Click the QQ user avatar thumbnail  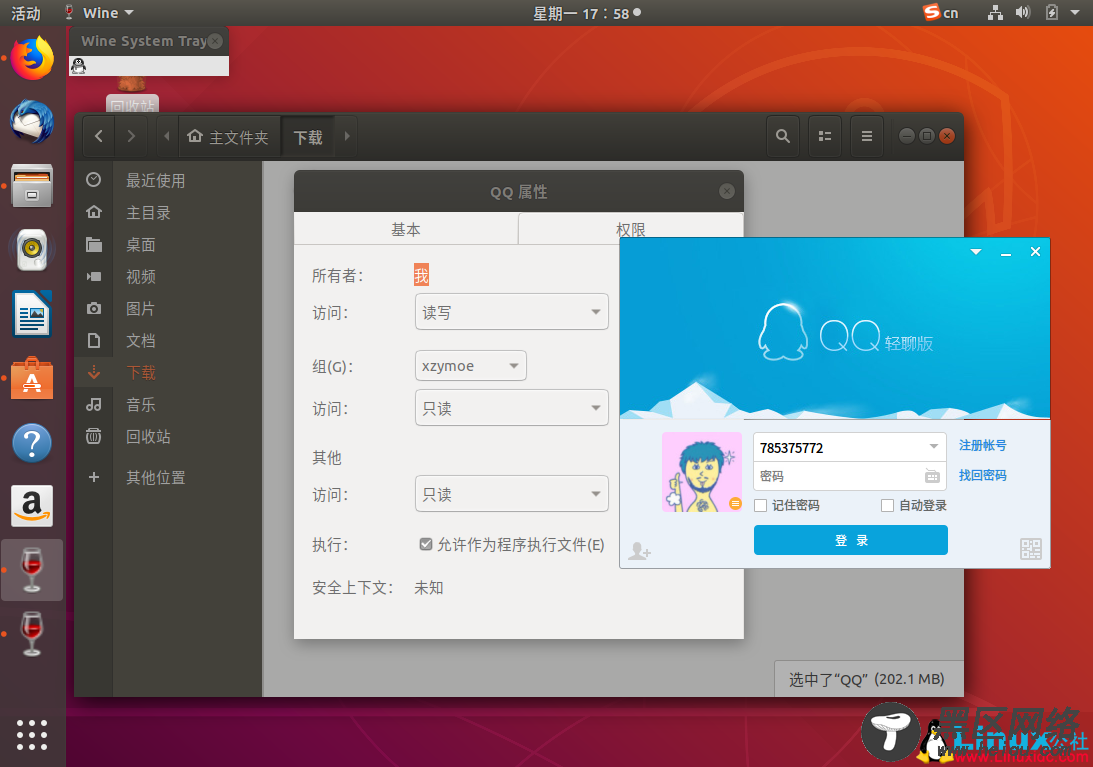point(702,472)
